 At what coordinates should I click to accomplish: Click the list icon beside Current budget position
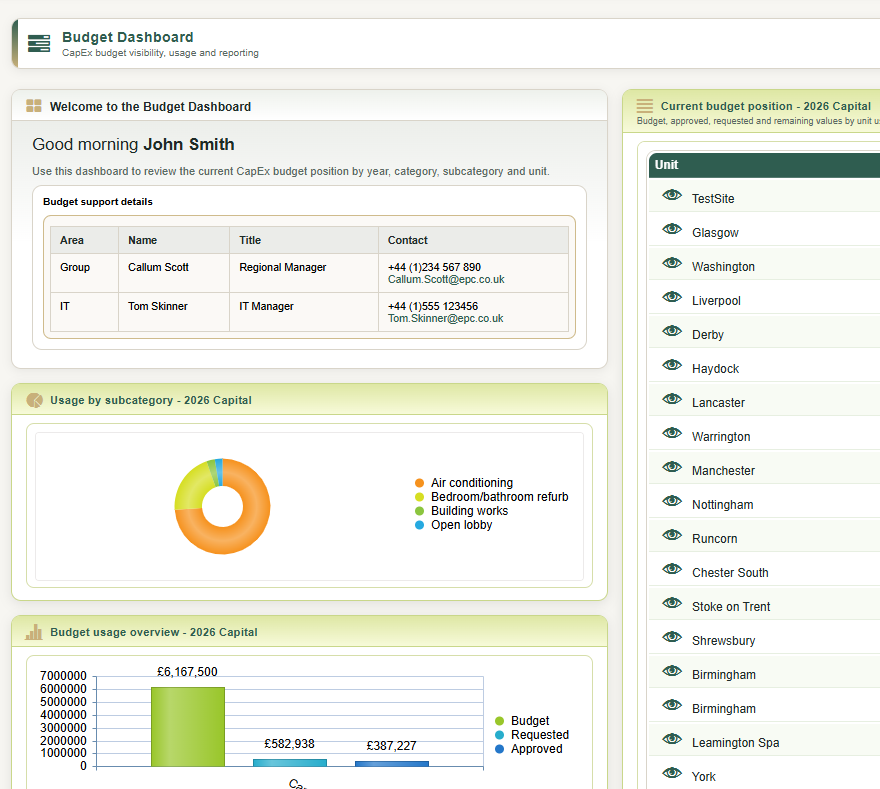pyautogui.click(x=644, y=105)
